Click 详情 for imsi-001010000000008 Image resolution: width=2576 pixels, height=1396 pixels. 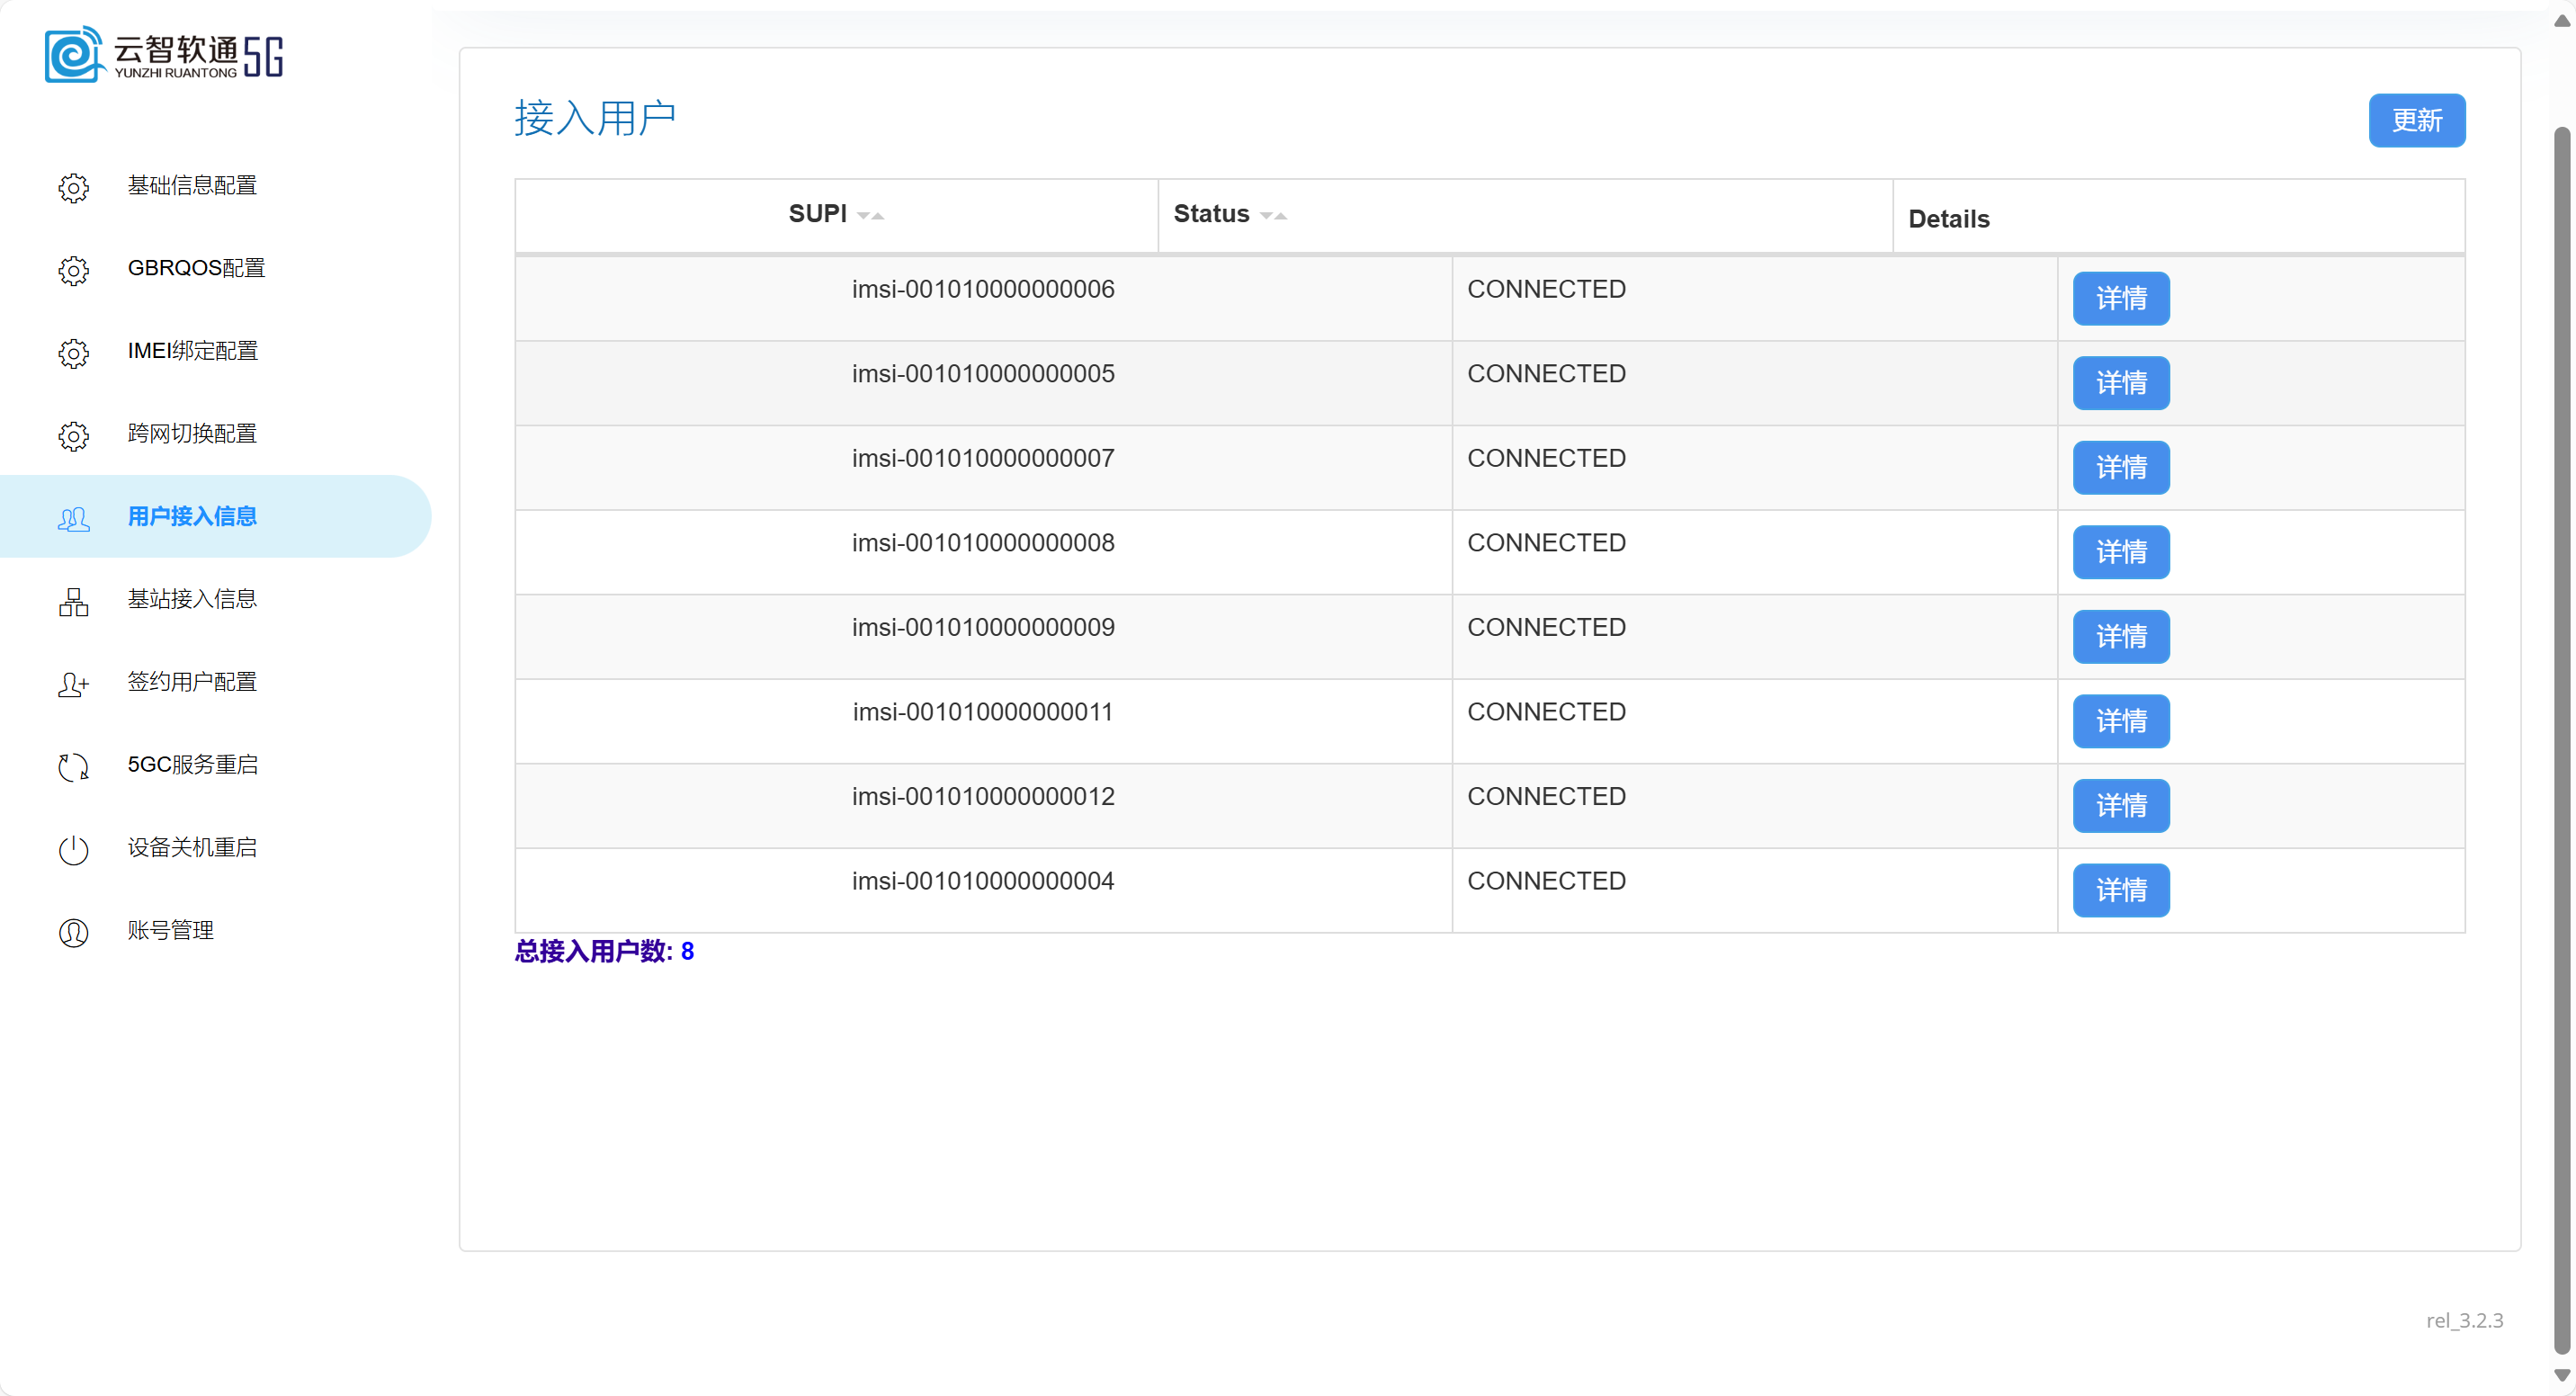pos(2120,552)
